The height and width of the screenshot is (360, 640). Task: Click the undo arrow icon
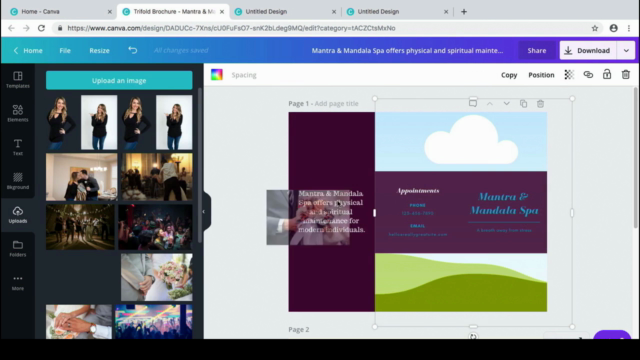click(133, 50)
